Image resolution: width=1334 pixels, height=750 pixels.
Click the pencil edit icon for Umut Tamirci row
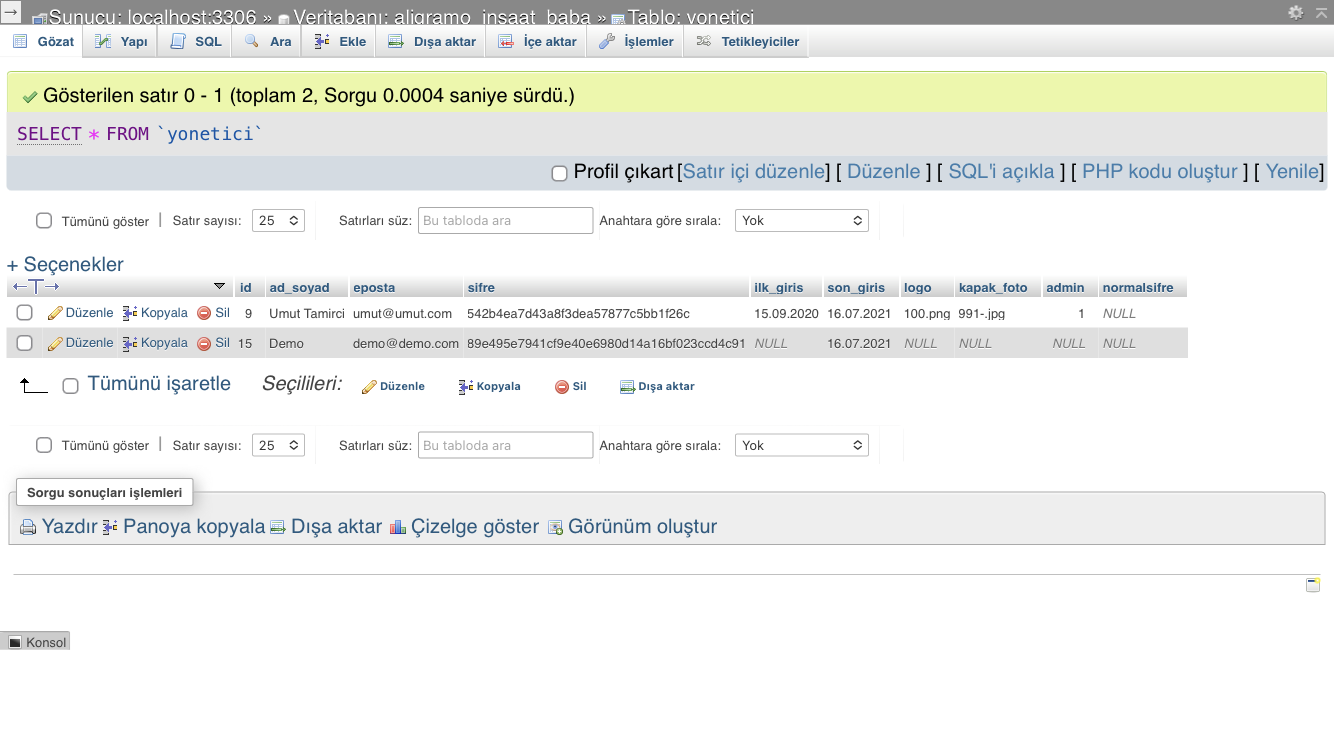pos(55,314)
